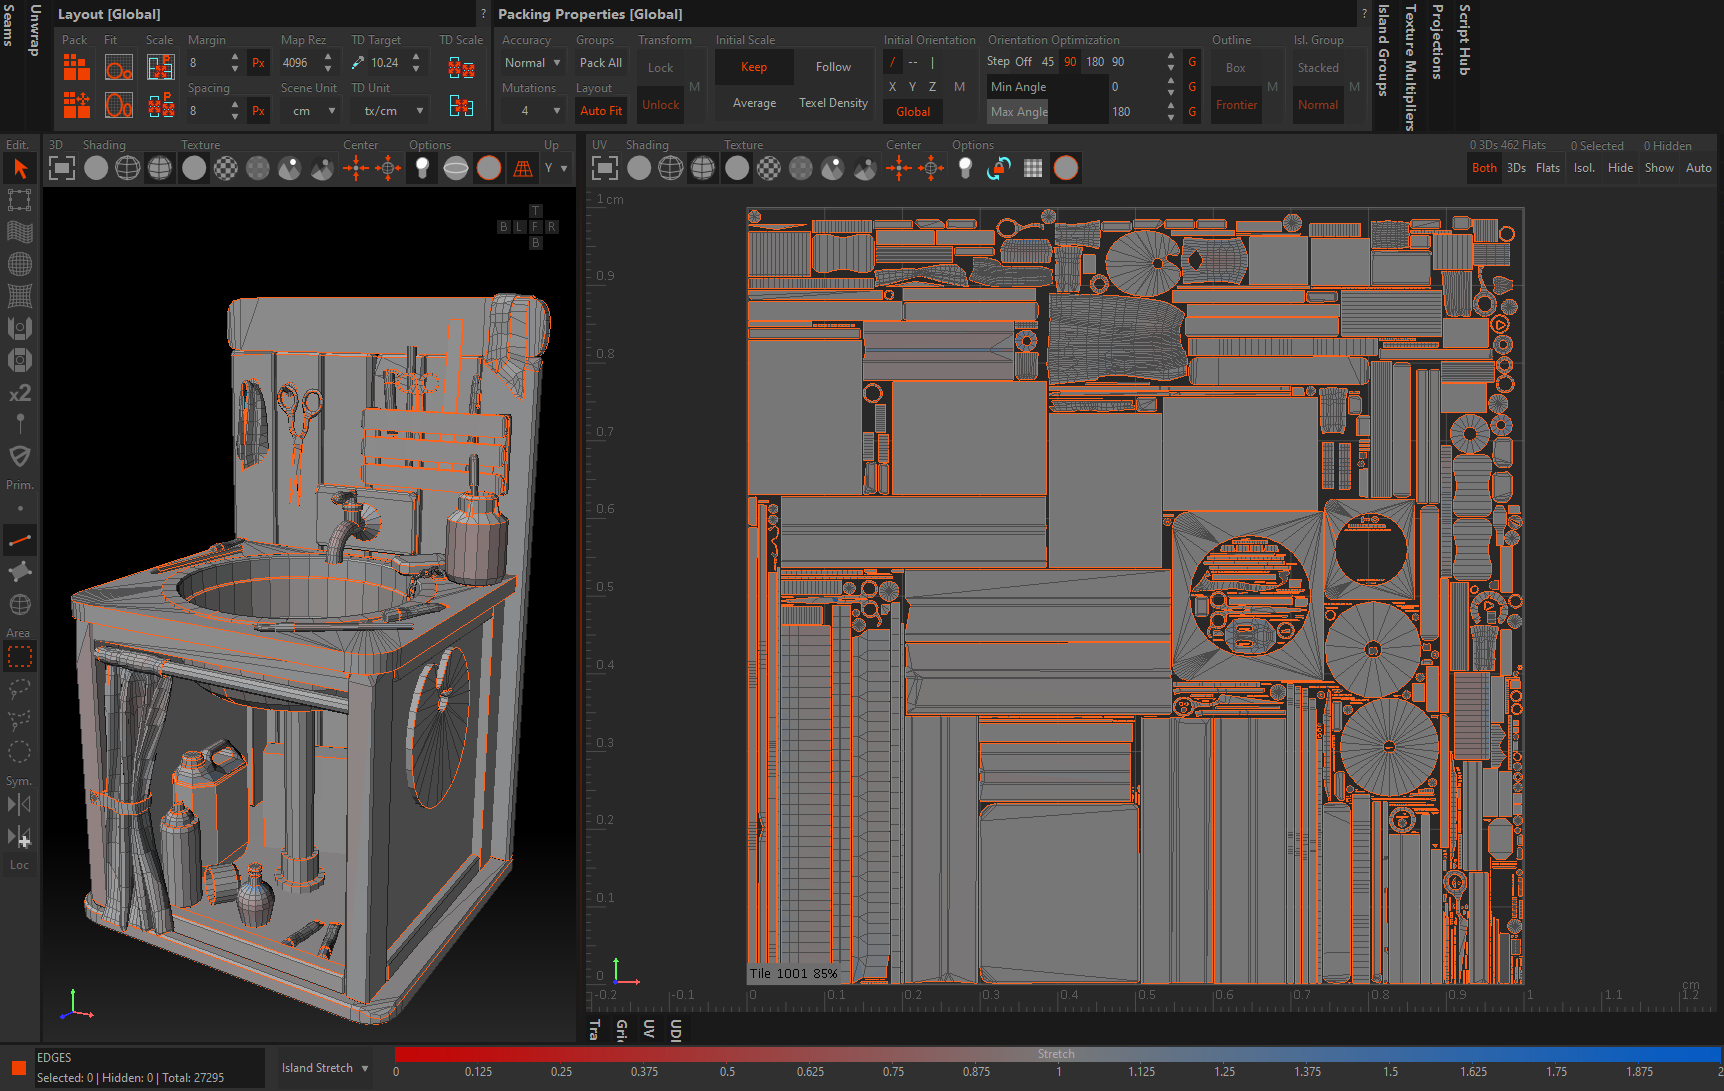Click the padlock rotation icon in UV Options
The height and width of the screenshot is (1091, 1724).
point(997,168)
